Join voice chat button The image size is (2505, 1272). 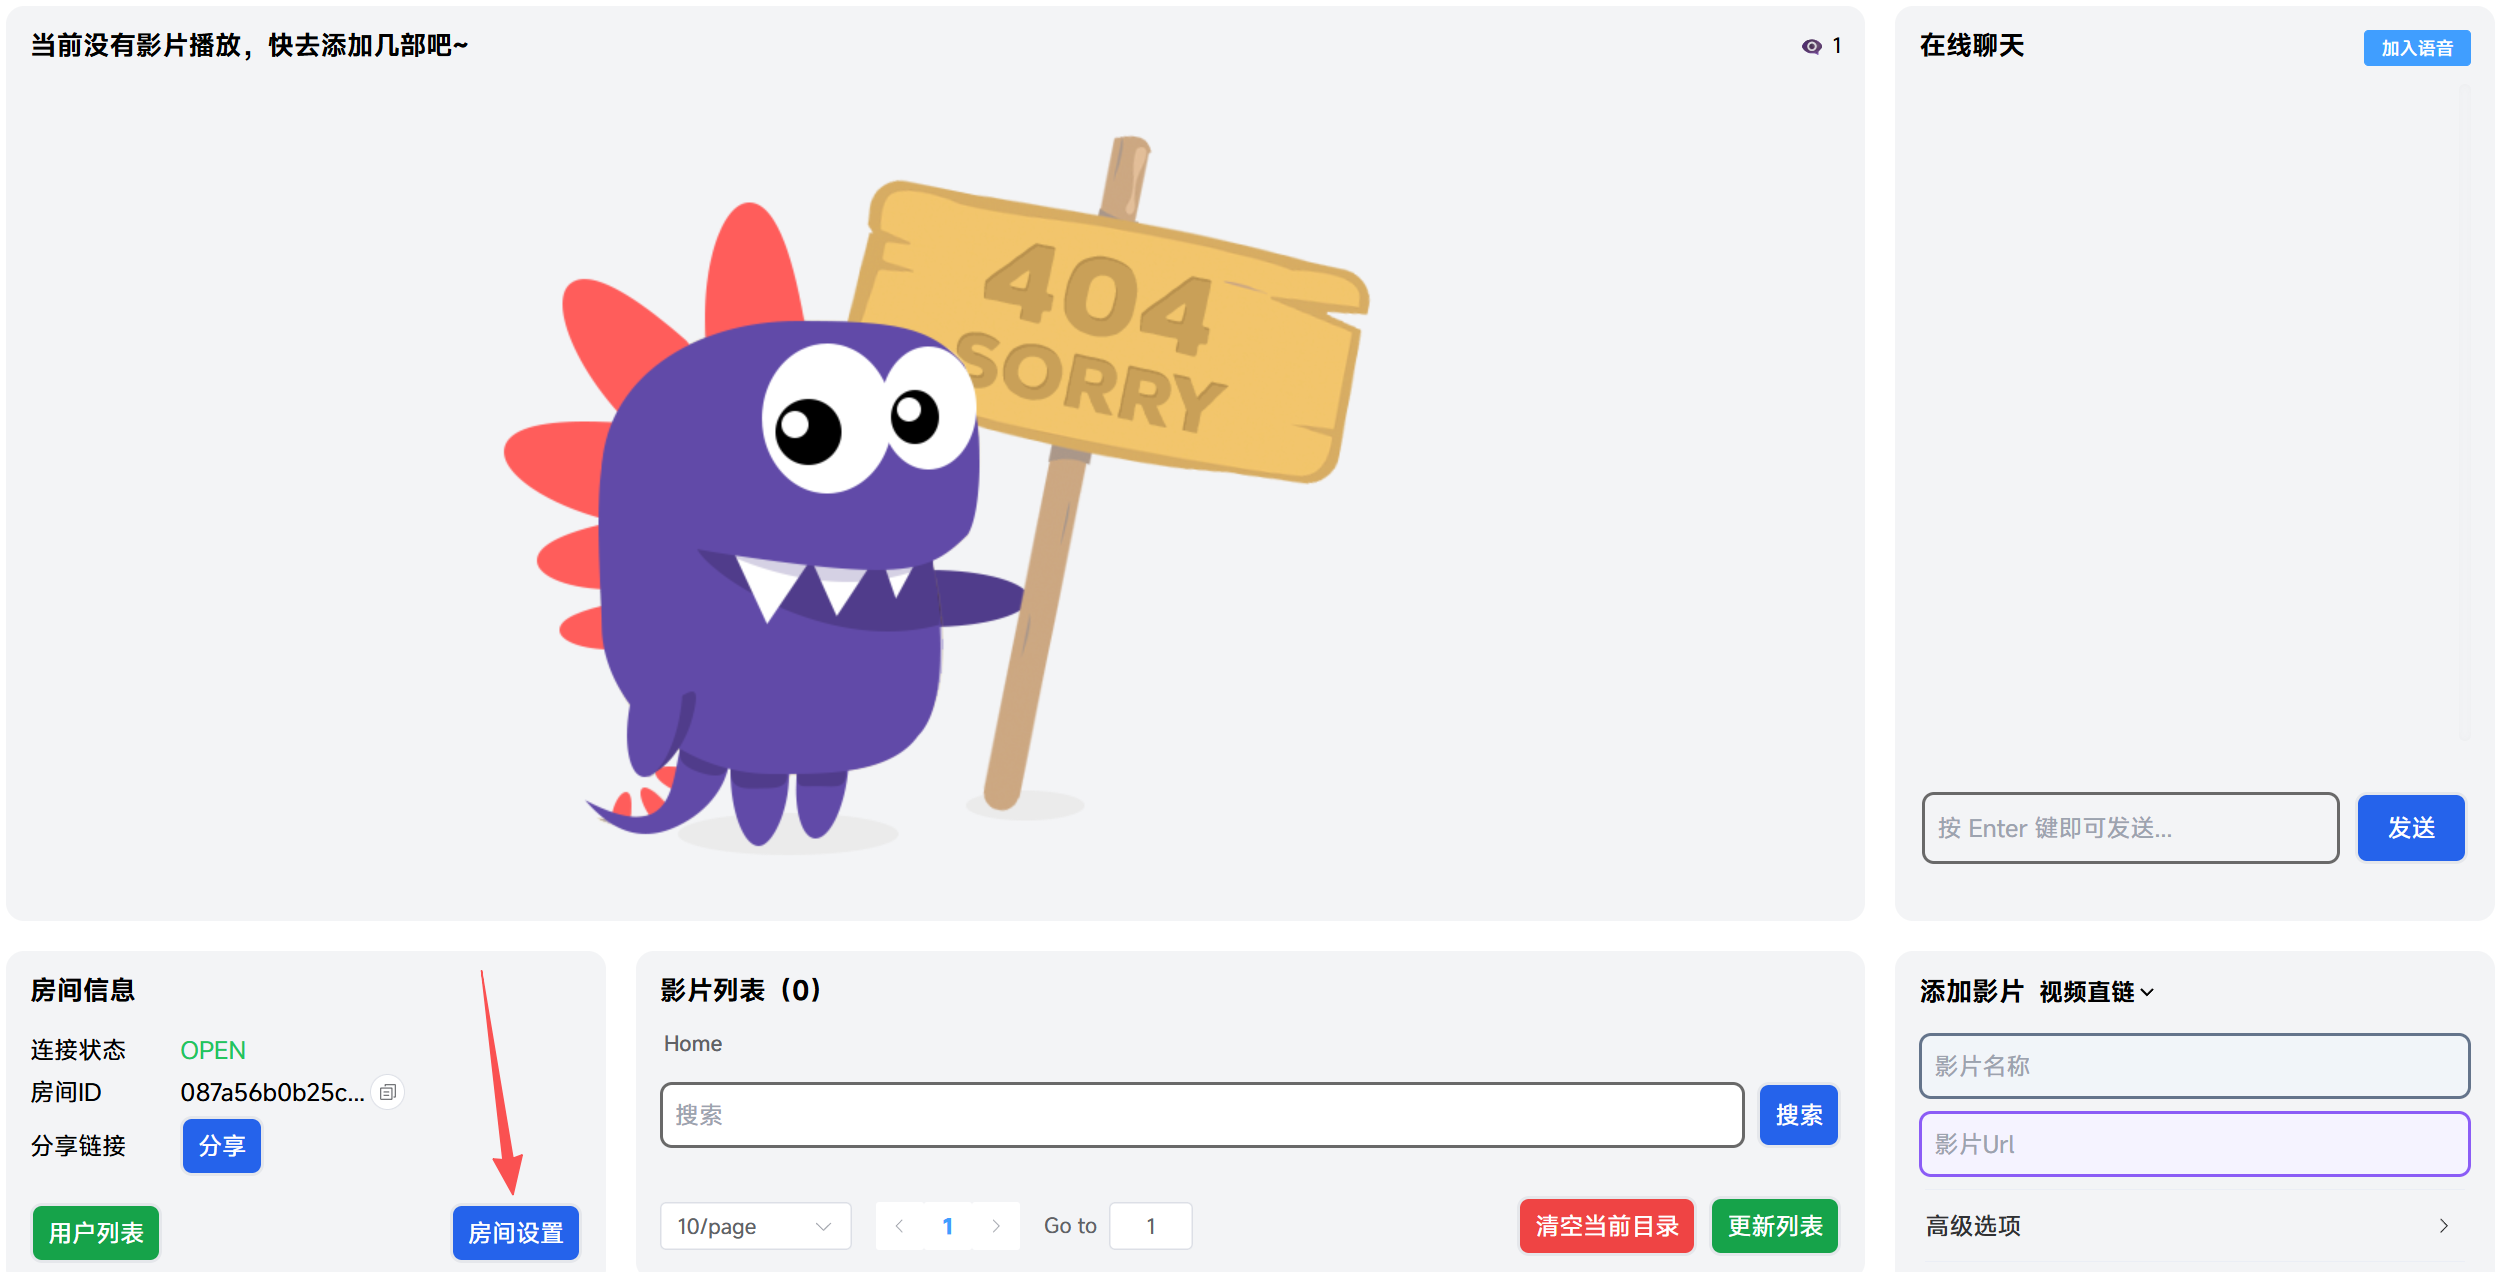pos(2416,48)
